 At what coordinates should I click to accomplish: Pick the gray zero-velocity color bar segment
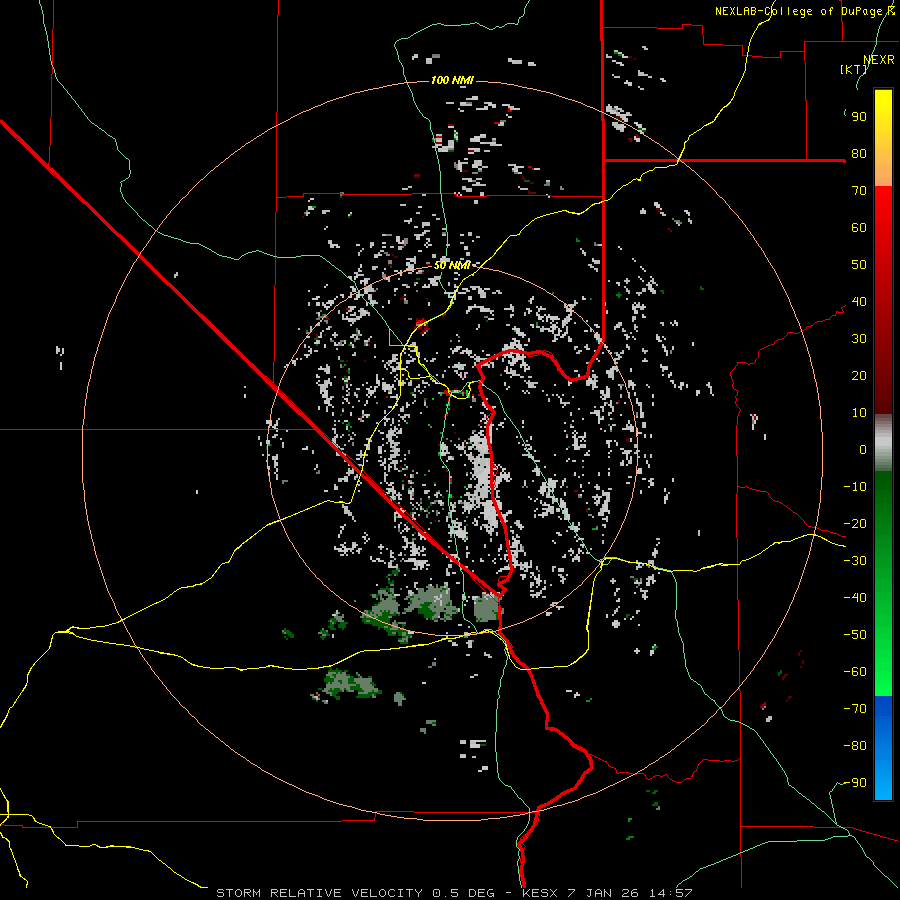pyautogui.click(x=883, y=443)
